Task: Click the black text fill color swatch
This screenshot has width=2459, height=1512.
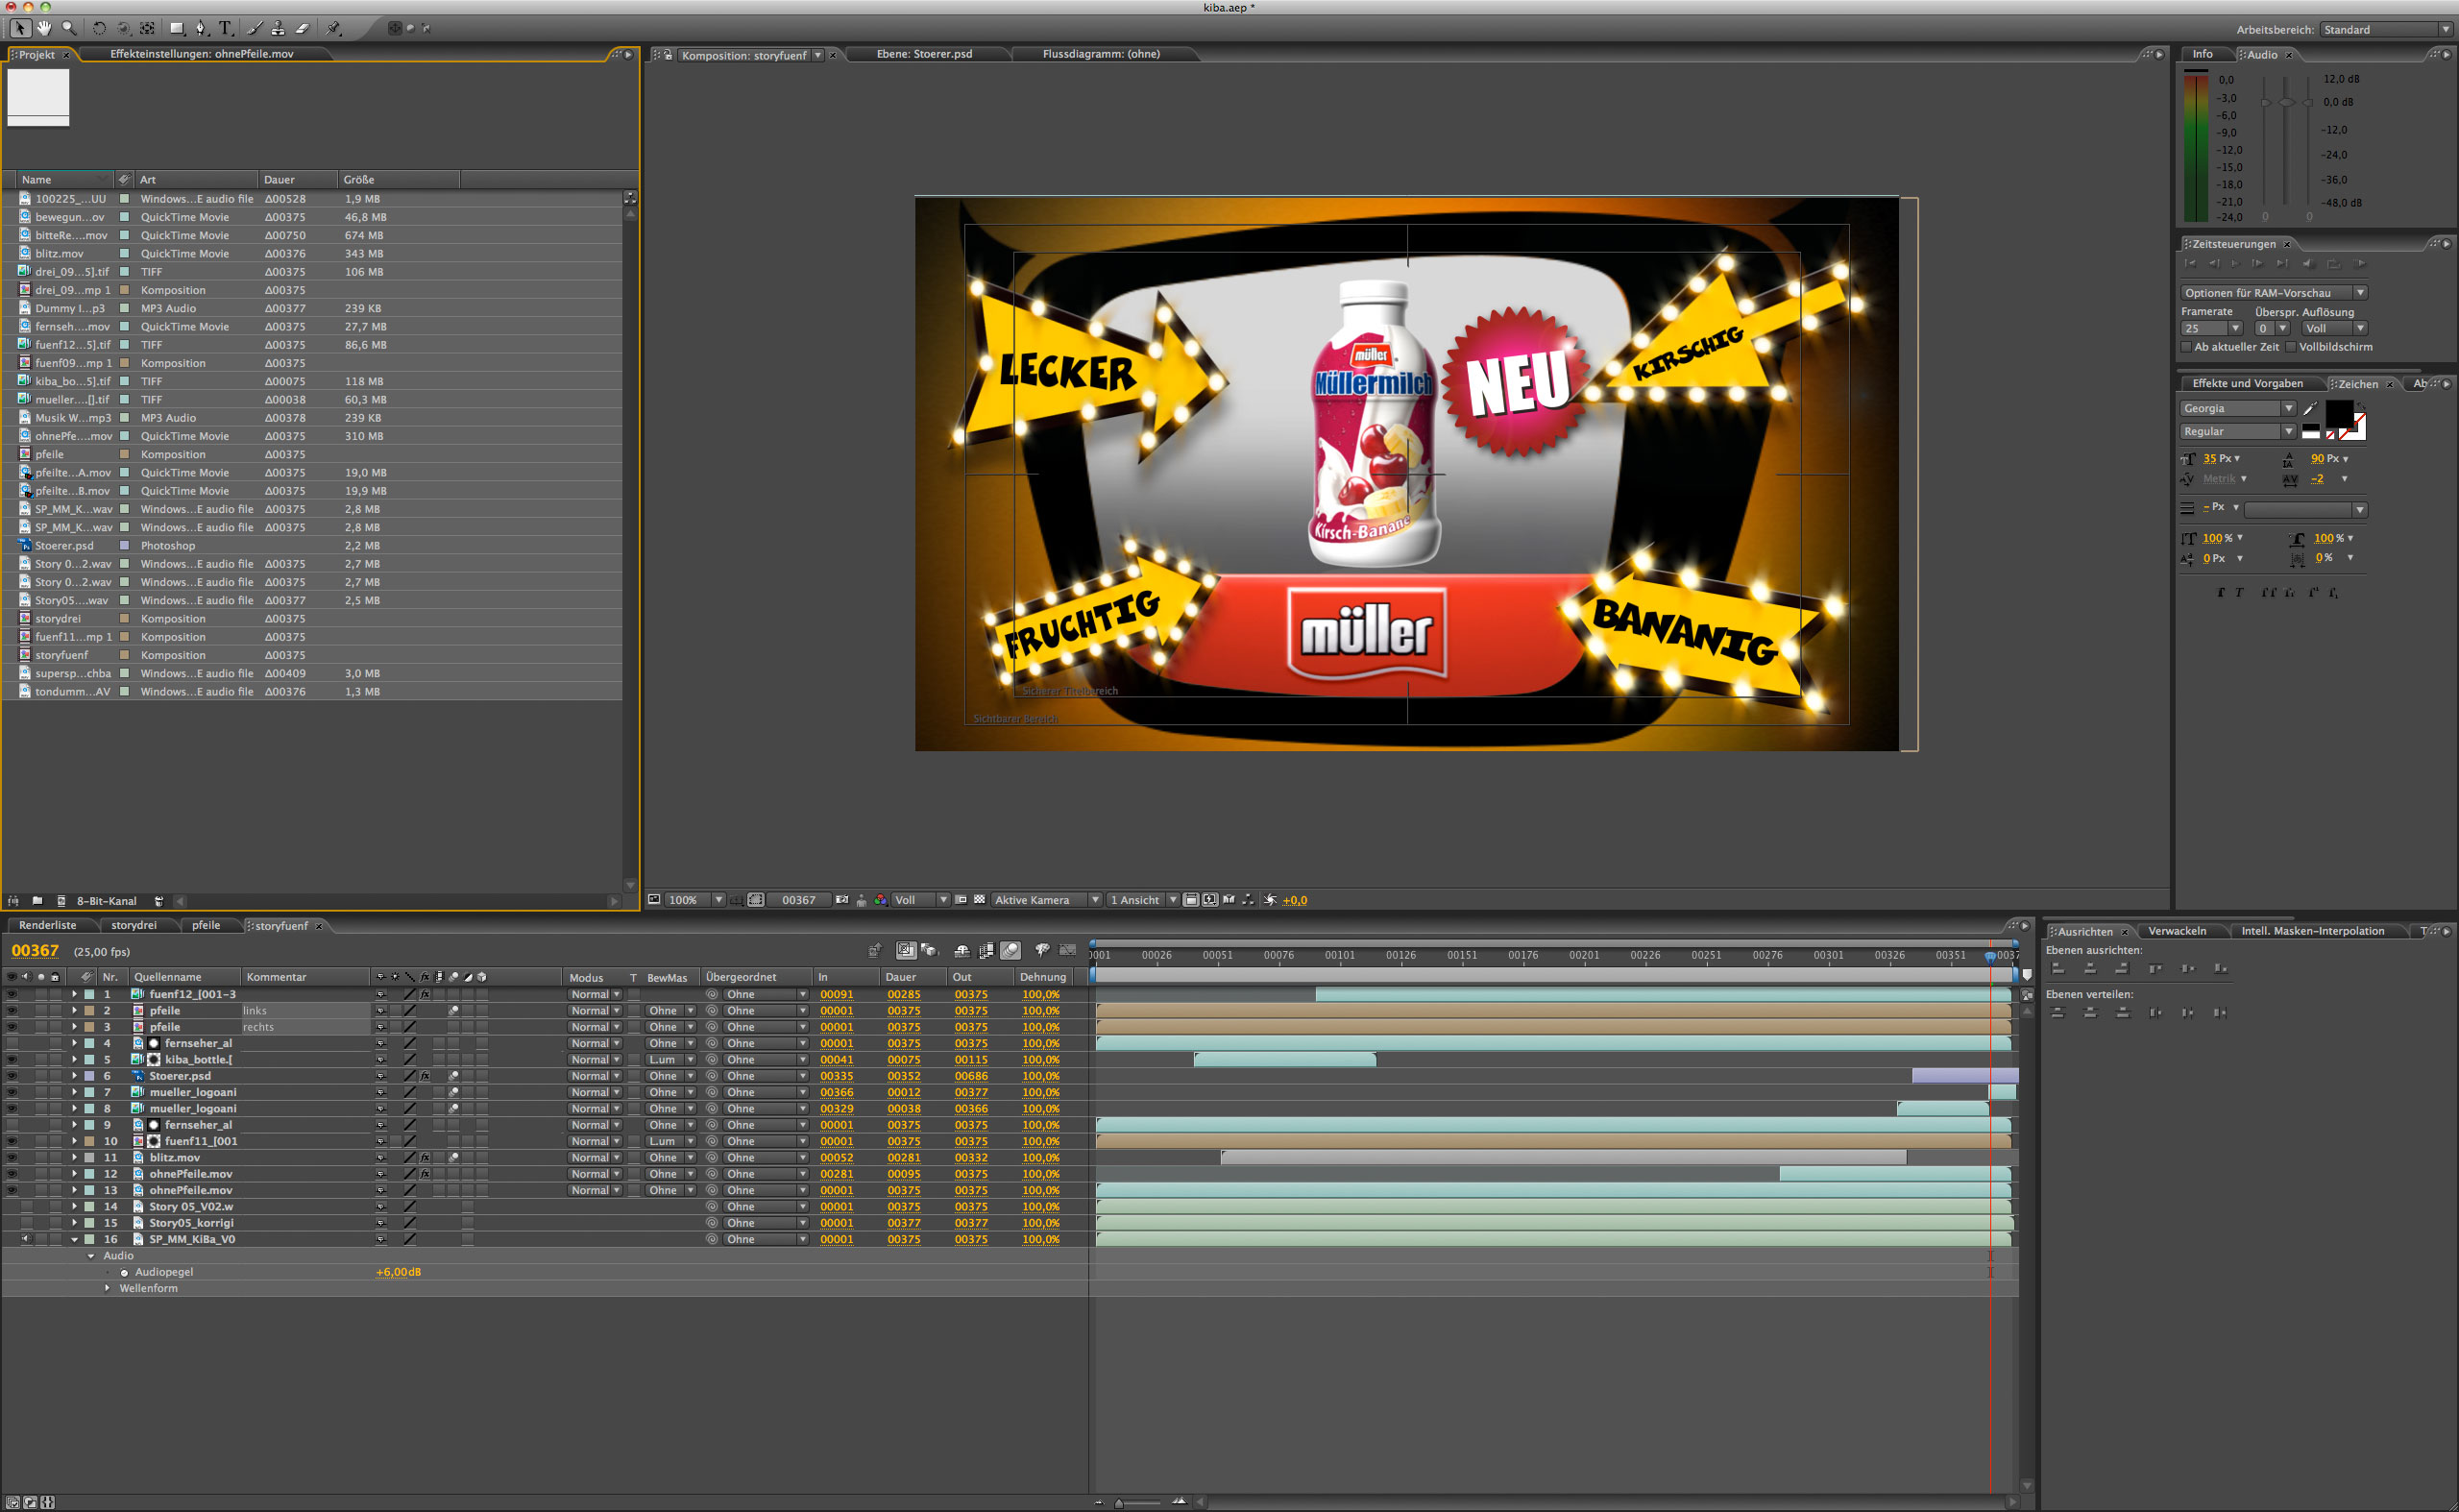Action: [2339, 413]
